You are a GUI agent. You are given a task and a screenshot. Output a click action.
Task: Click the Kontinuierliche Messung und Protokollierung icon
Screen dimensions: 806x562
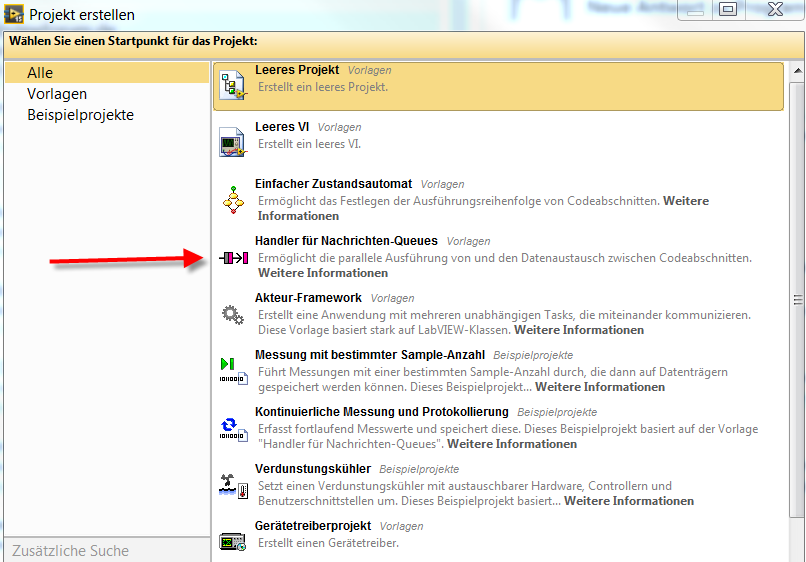tap(234, 429)
